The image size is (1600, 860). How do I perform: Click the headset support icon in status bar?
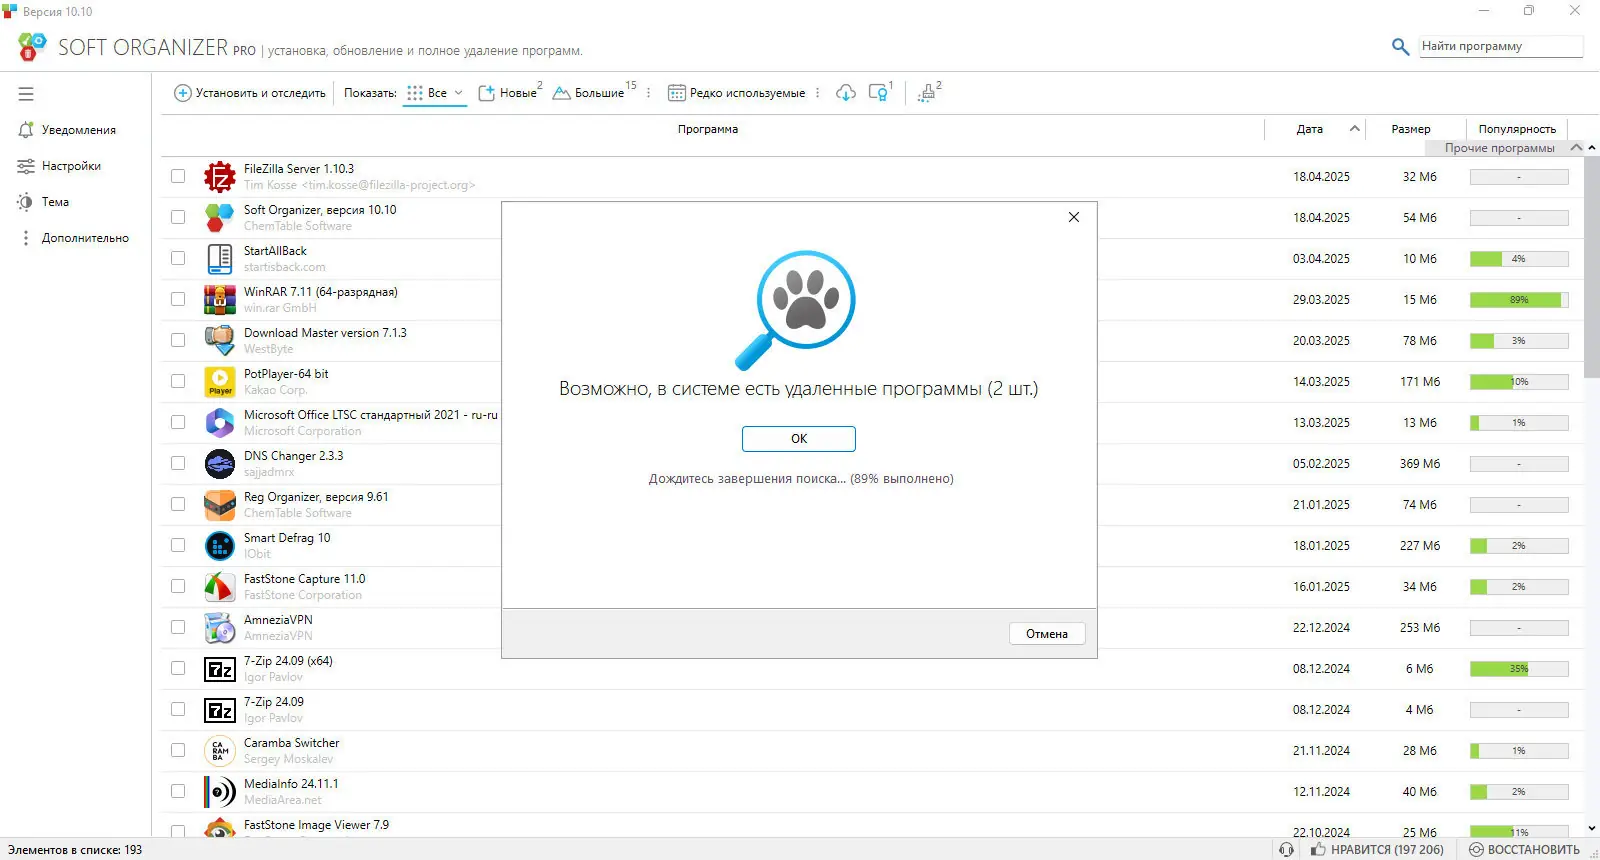(x=1286, y=850)
